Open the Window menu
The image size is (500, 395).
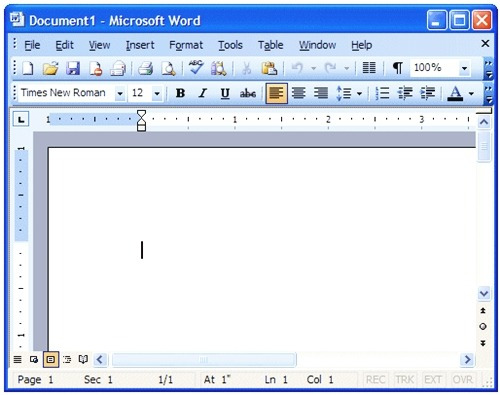coord(317,45)
